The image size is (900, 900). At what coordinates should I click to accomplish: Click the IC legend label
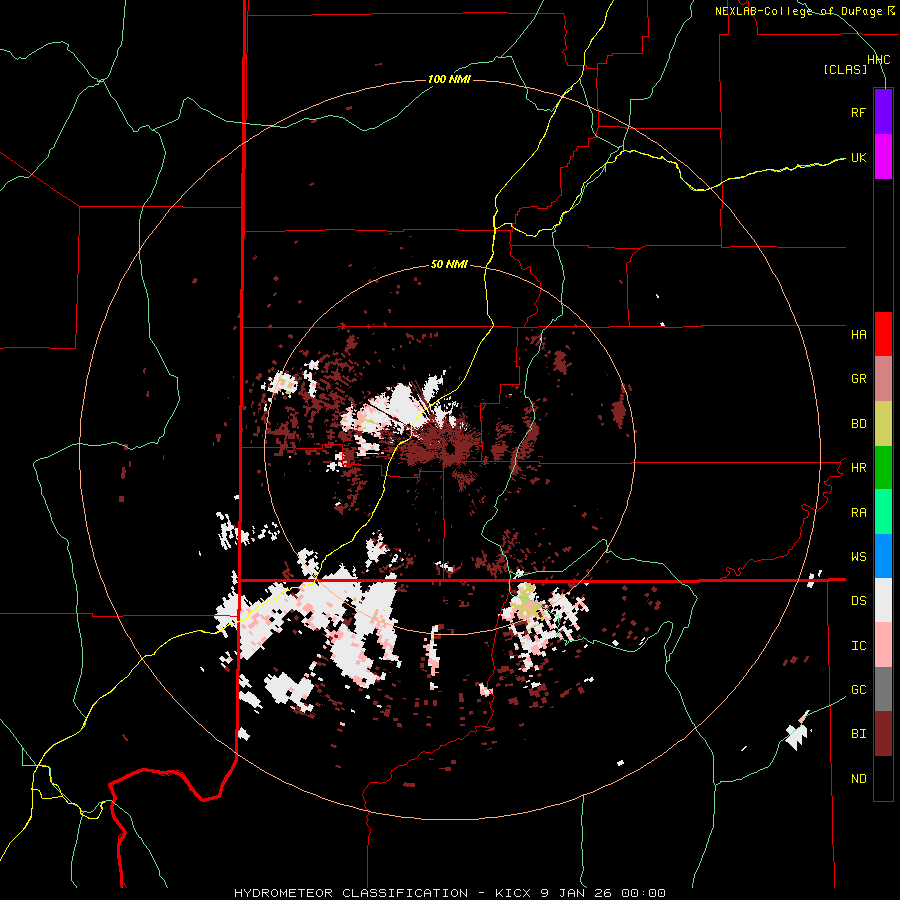pyautogui.click(x=858, y=646)
